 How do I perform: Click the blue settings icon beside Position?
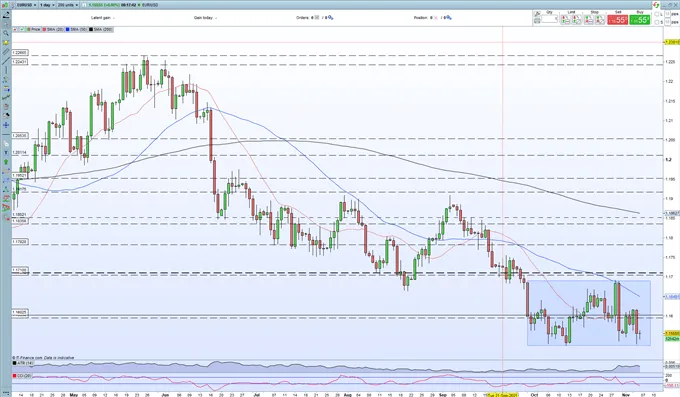[449, 18]
